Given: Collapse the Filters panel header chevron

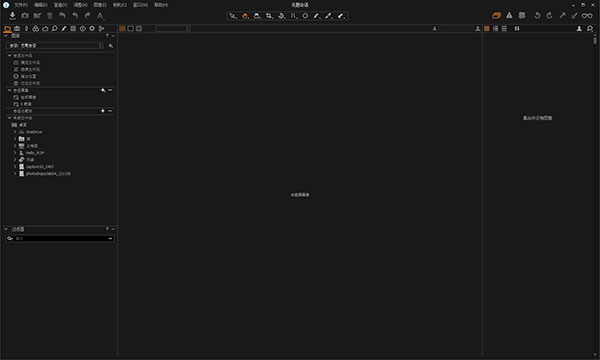Looking at the screenshot, I should 6,229.
